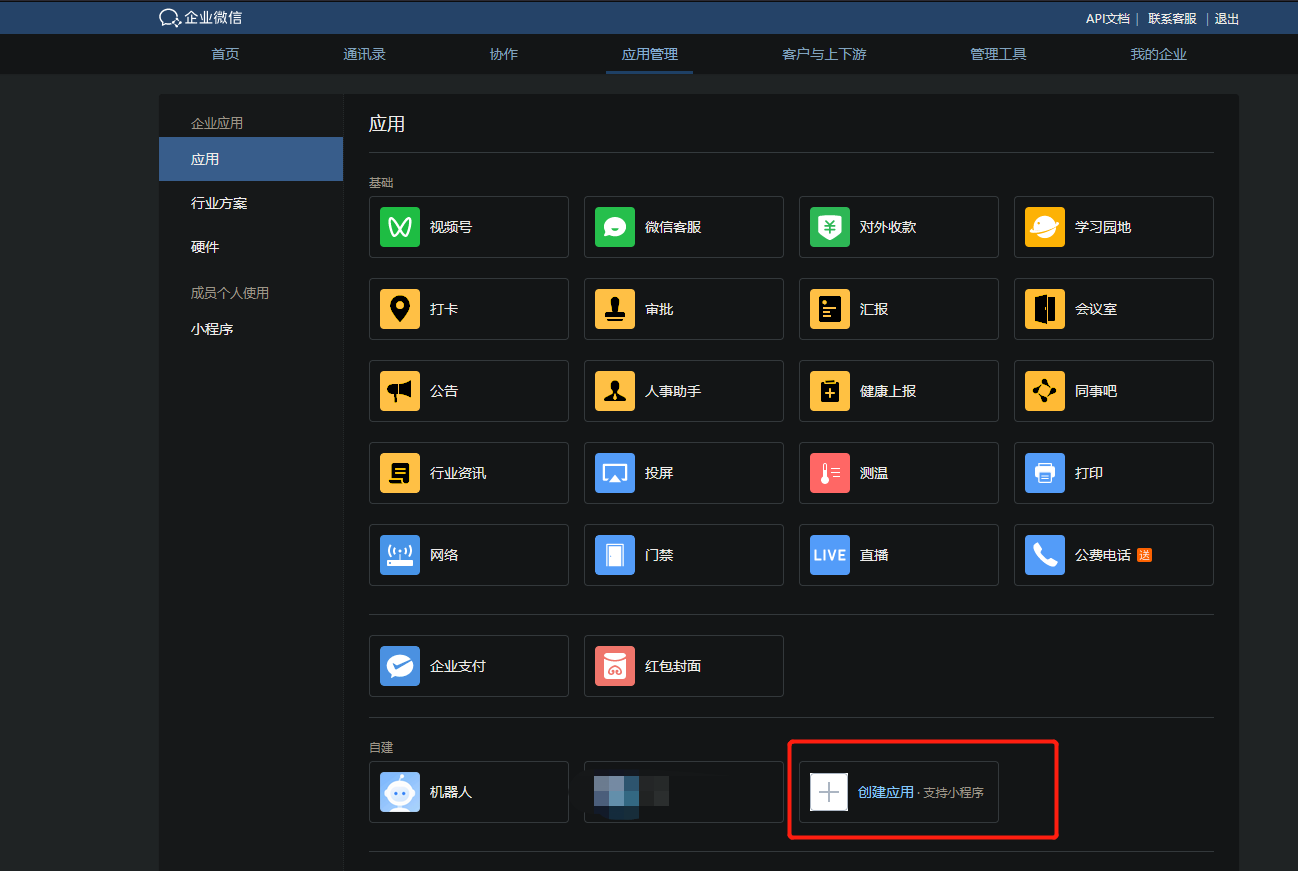
Task: Open the 门禁 door access icon
Action: pyautogui.click(x=615, y=555)
